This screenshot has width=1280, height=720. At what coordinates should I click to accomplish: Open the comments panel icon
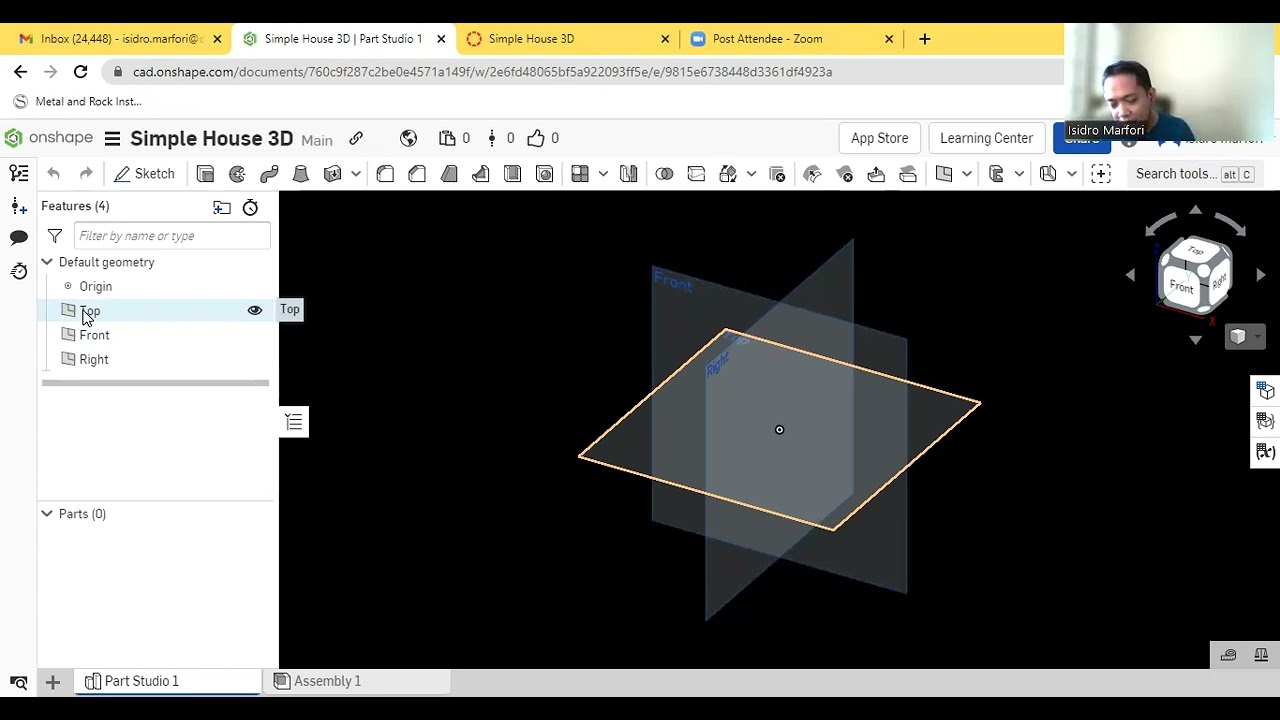(19, 238)
